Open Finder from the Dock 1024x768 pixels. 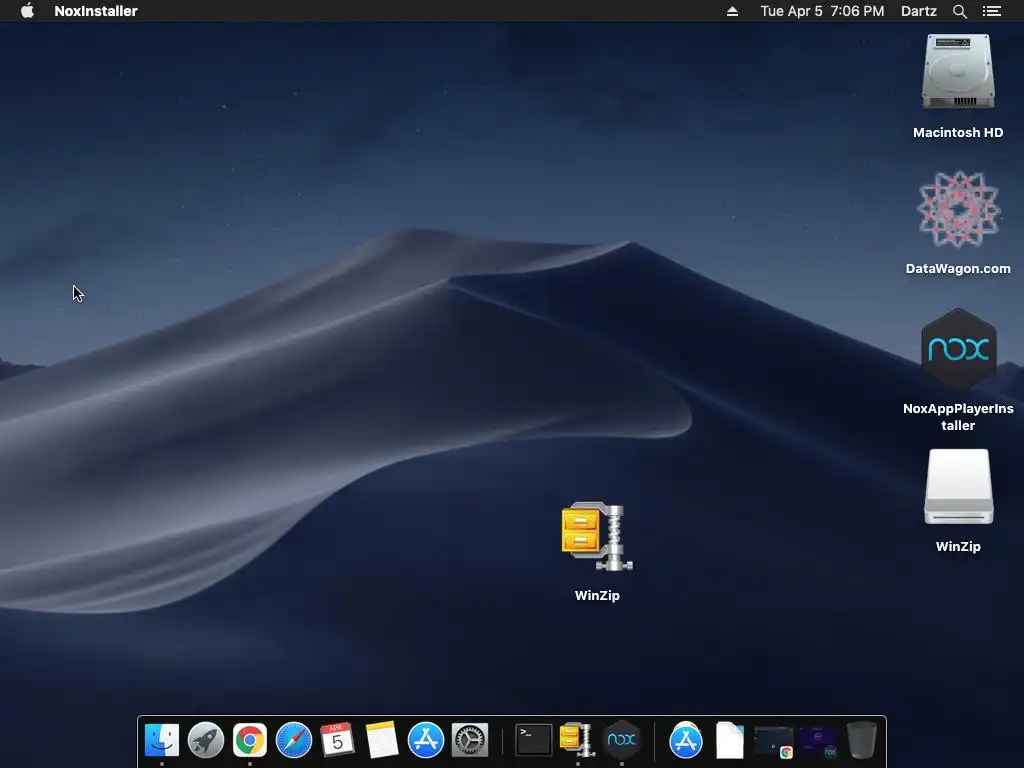pos(161,740)
